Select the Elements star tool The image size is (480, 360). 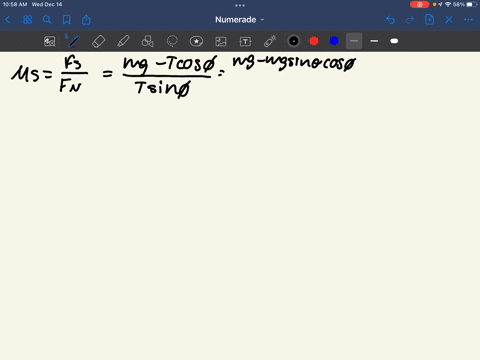tap(196, 41)
